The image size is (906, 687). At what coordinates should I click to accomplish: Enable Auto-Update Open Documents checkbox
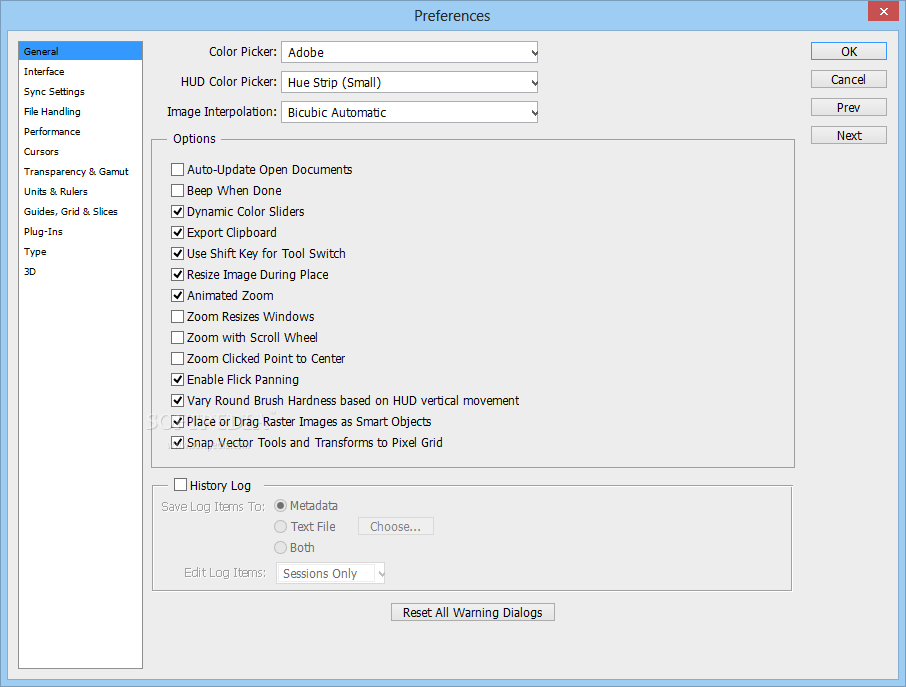(177, 170)
